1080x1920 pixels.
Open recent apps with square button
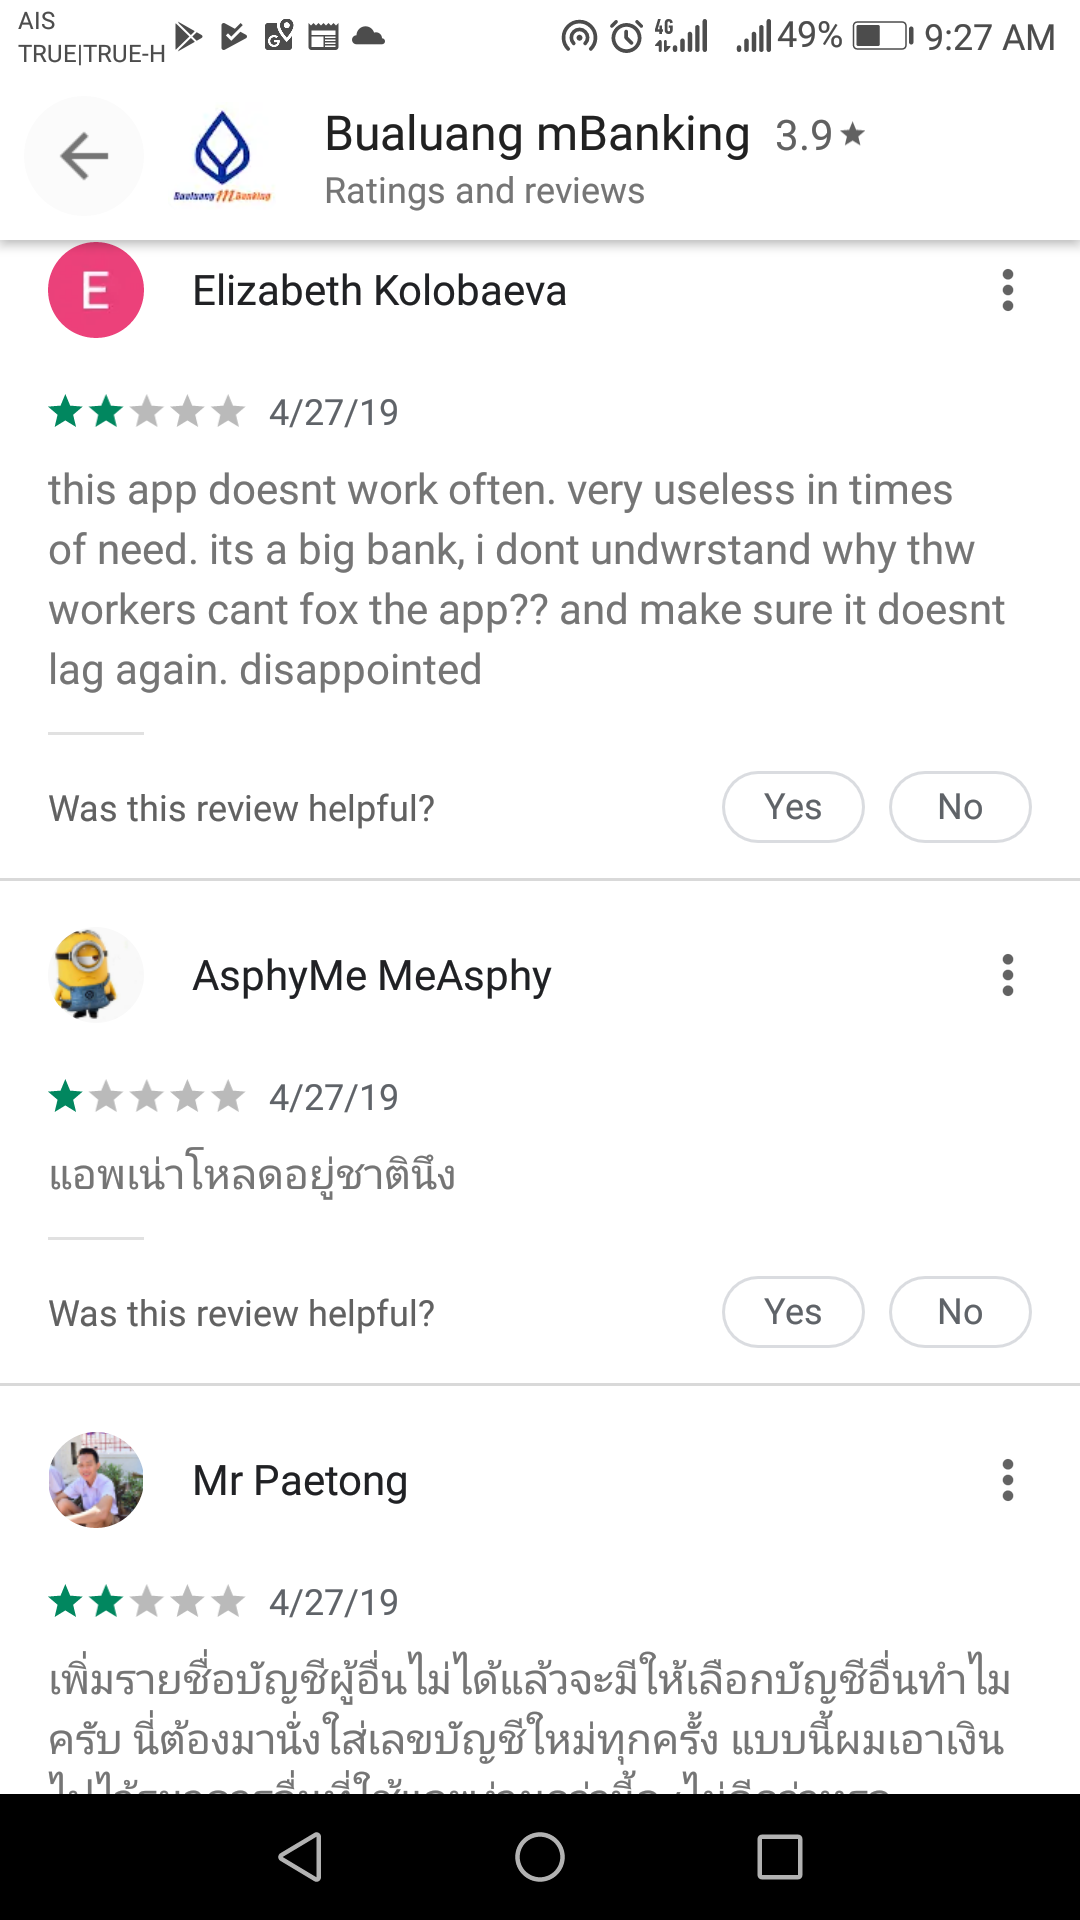780,1857
